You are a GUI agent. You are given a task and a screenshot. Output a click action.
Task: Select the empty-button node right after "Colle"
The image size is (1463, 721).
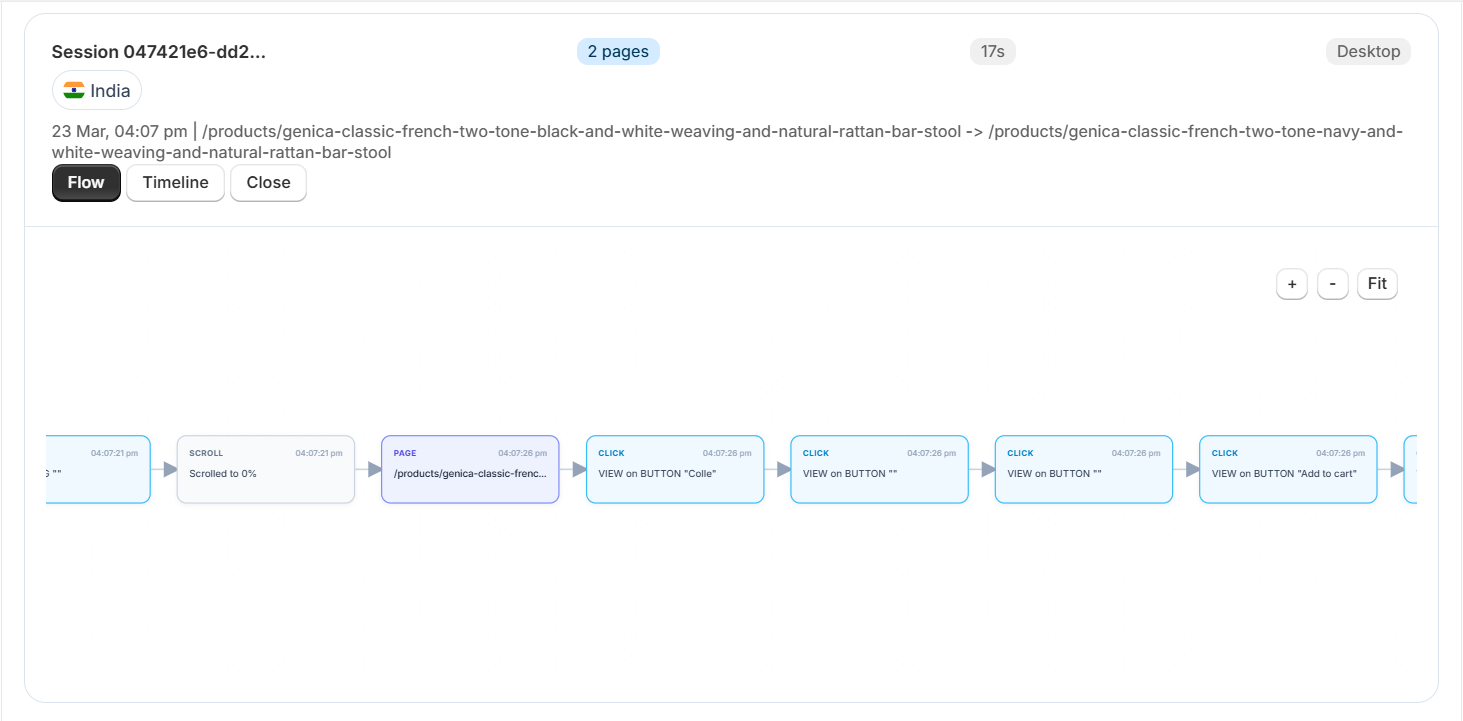click(x=879, y=469)
